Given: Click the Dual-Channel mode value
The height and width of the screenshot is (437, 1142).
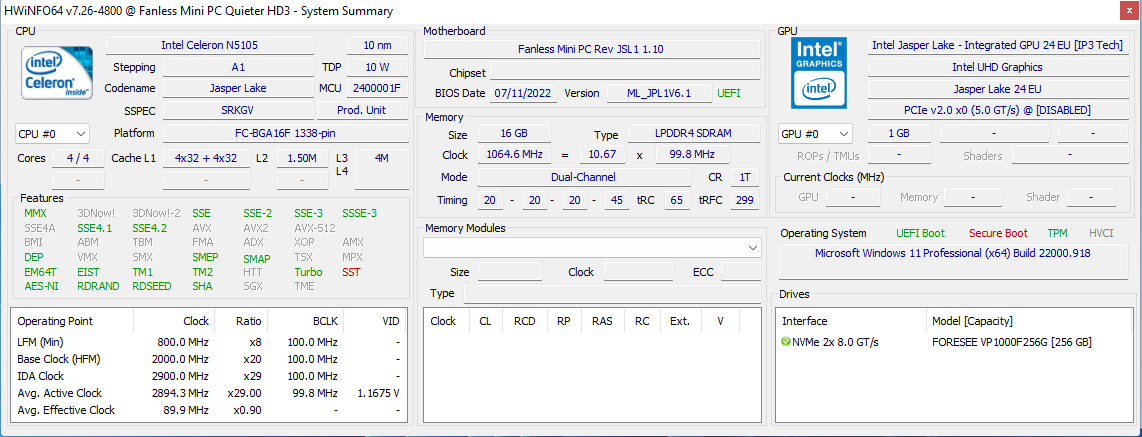Looking at the screenshot, I should 584,177.
